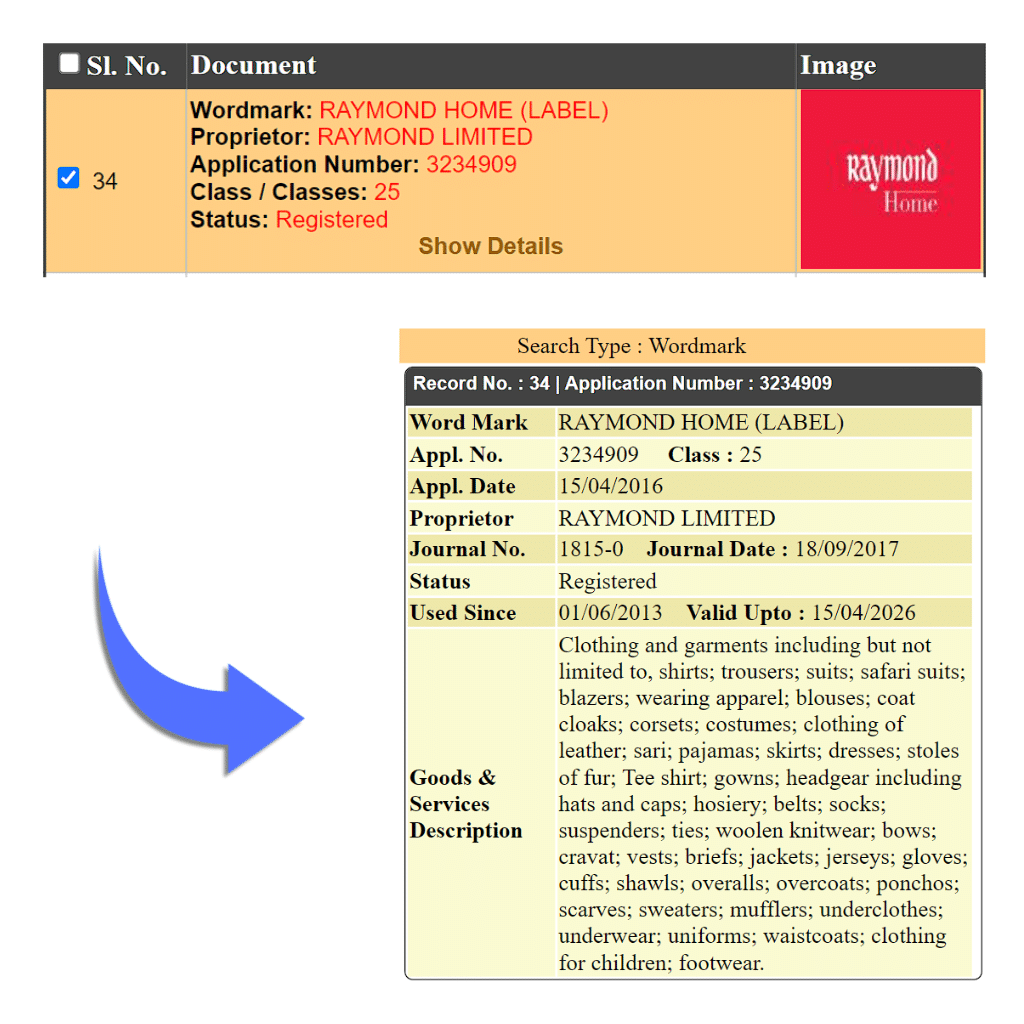Click the red class value 25
The image size is (1024, 1024).
(387, 192)
